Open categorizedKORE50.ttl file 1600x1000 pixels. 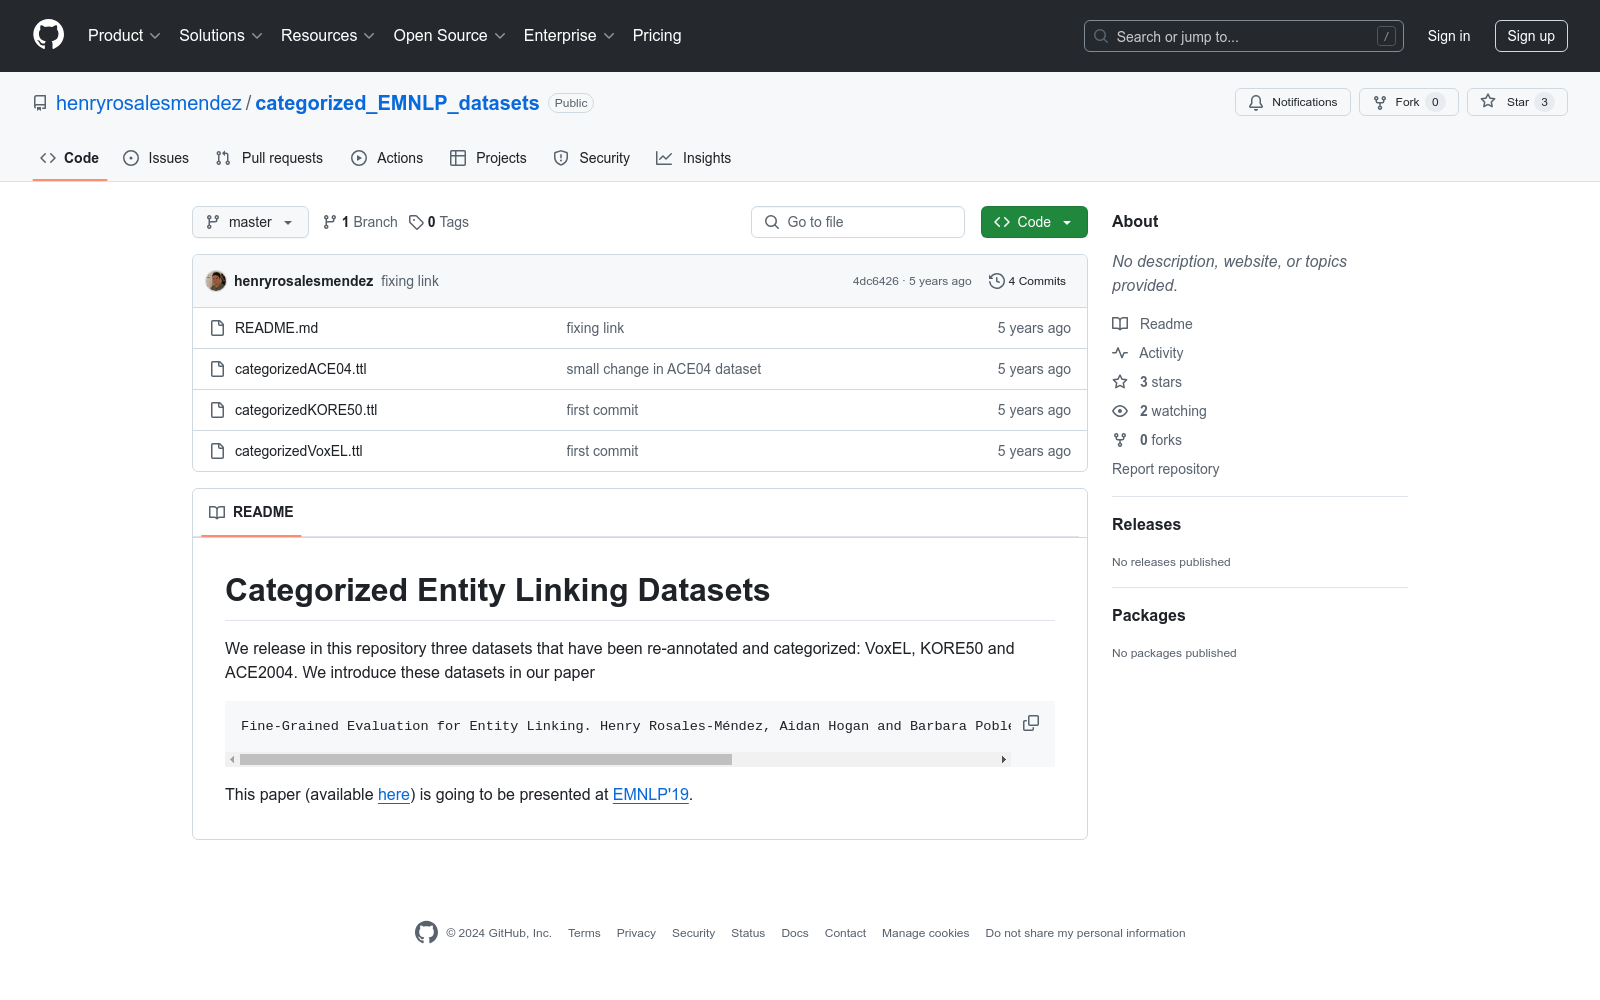(306, 410)
